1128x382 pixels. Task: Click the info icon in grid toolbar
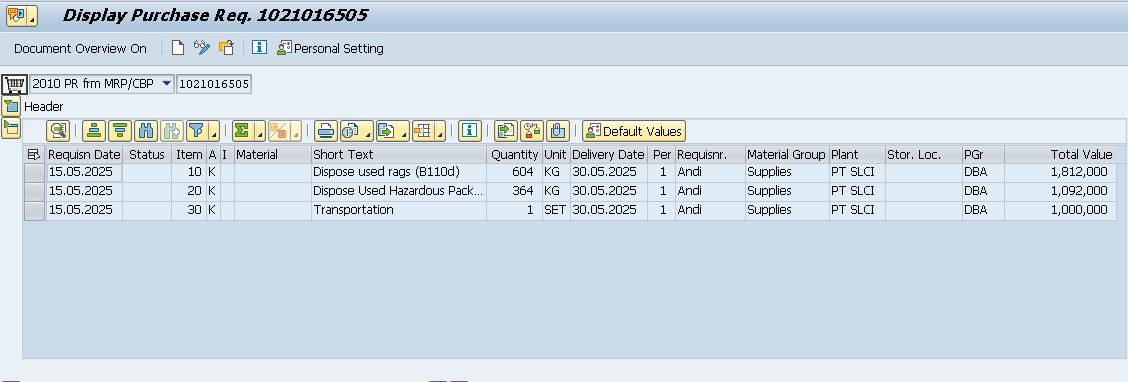point(470,131)
